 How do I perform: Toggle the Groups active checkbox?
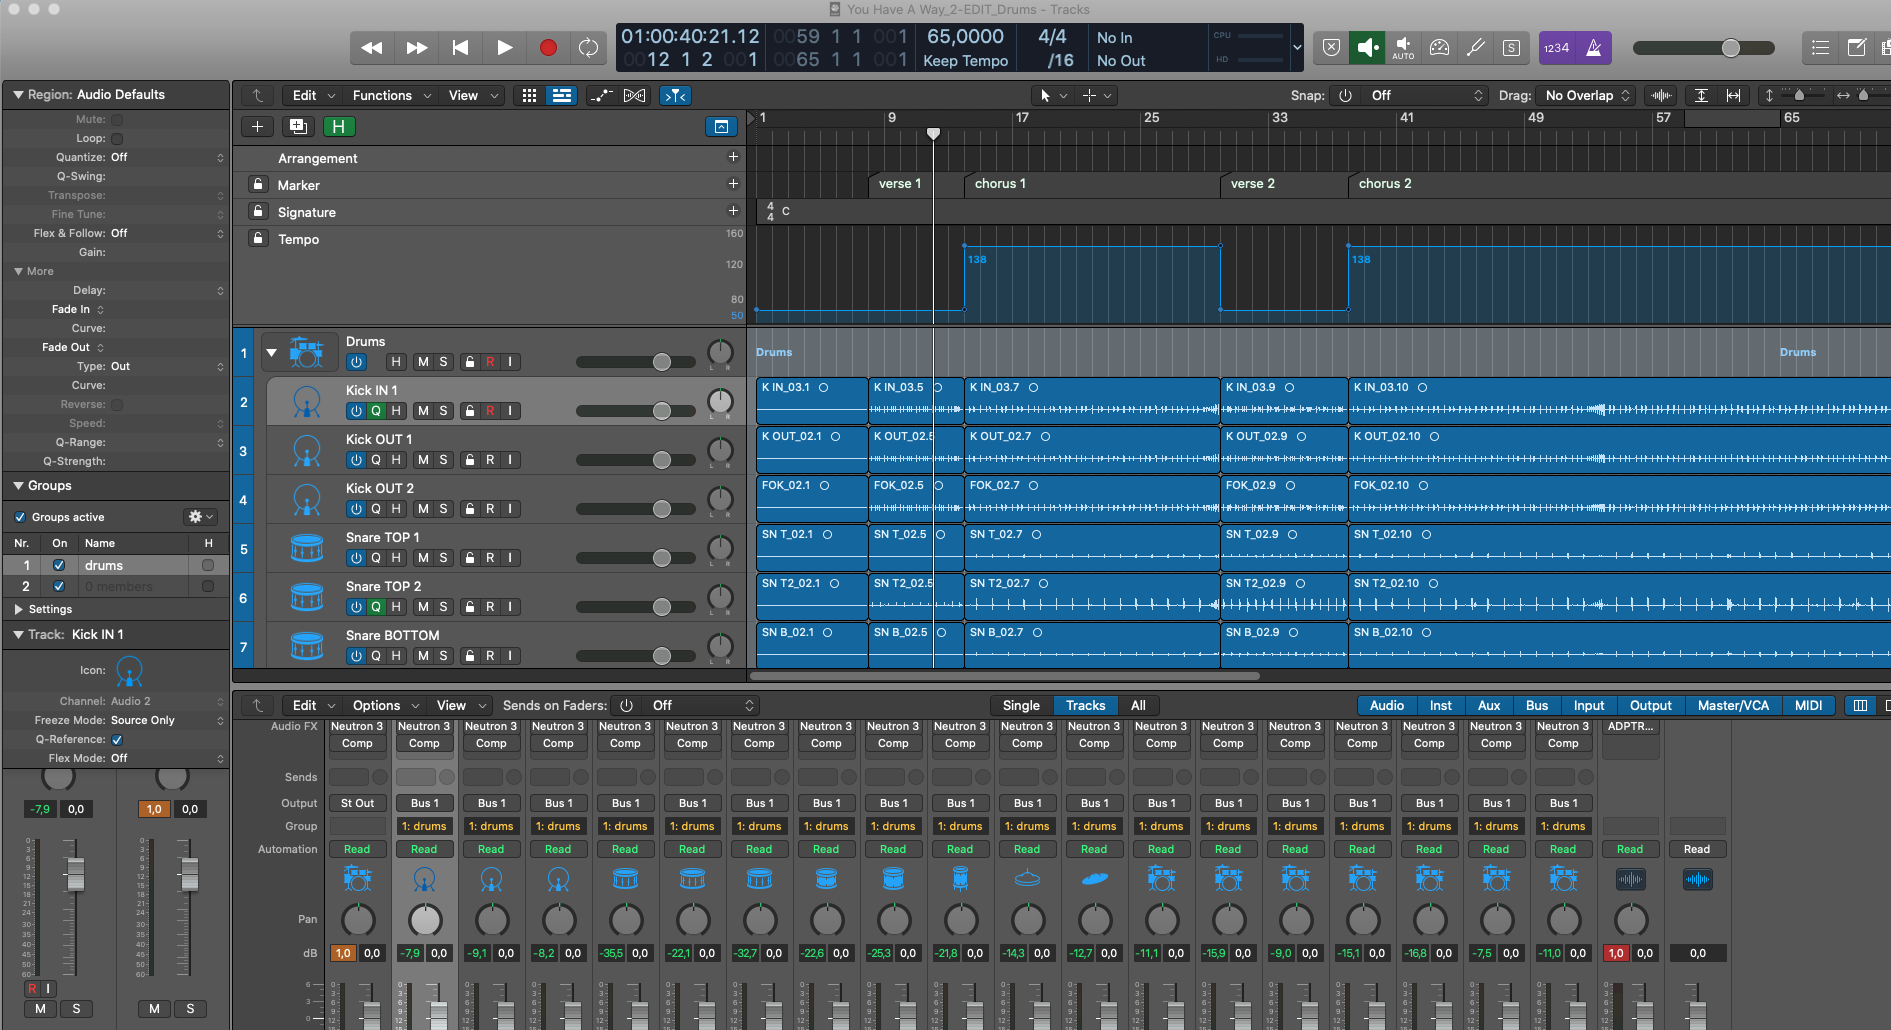click(20, 517)
